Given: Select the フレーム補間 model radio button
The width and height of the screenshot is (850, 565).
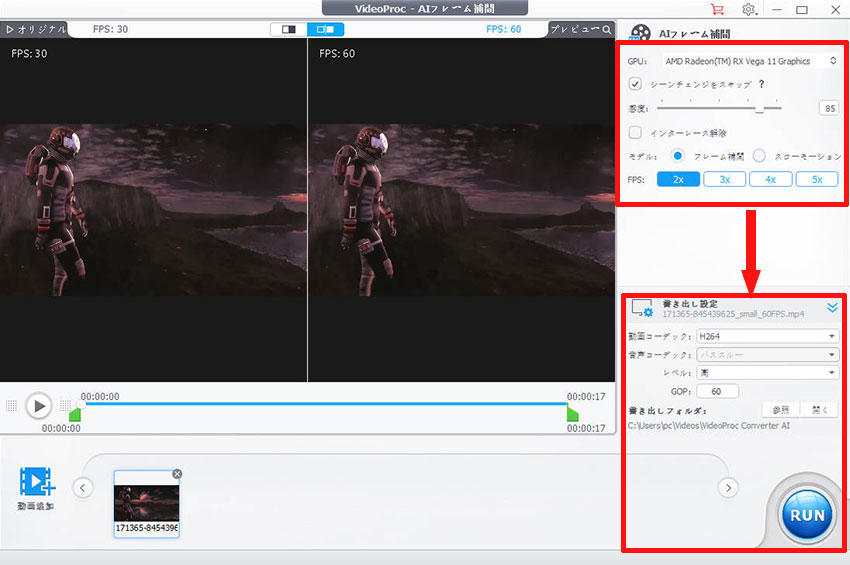Looking at the screenshot, I should [x=677, y=156].
